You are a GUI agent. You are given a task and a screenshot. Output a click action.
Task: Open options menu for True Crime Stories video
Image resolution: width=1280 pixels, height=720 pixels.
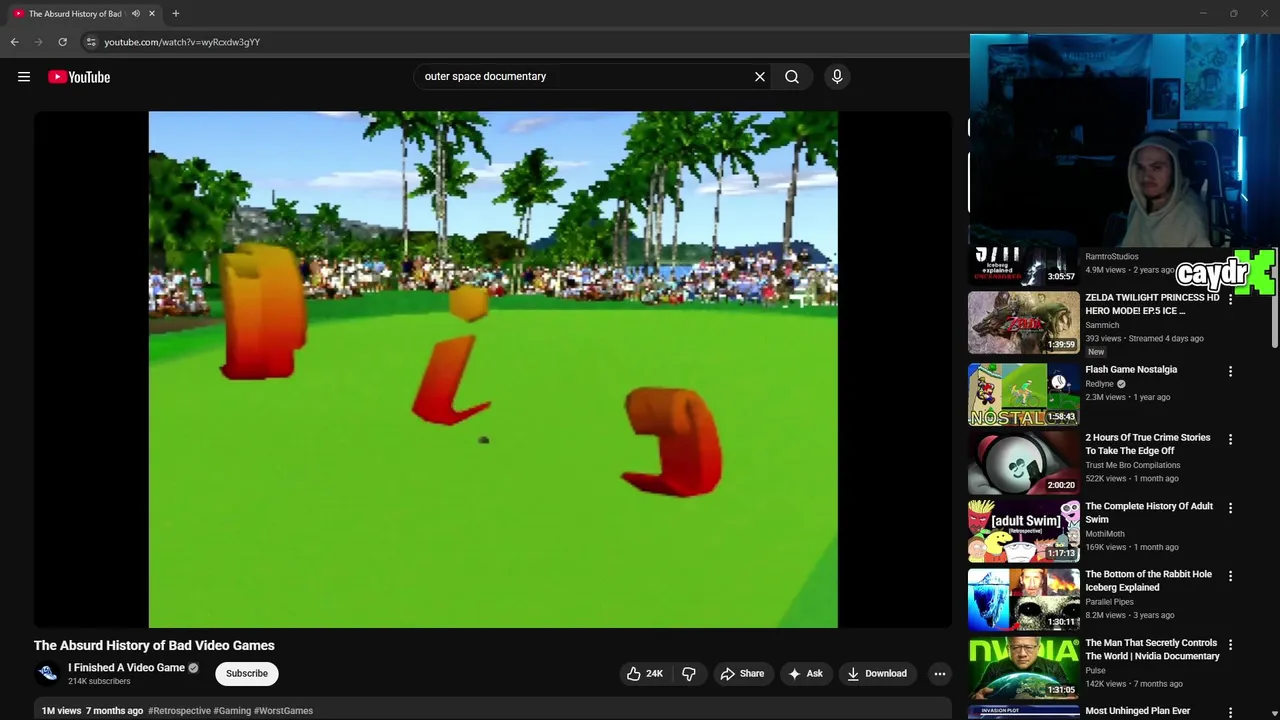[x=1230, y=439]
